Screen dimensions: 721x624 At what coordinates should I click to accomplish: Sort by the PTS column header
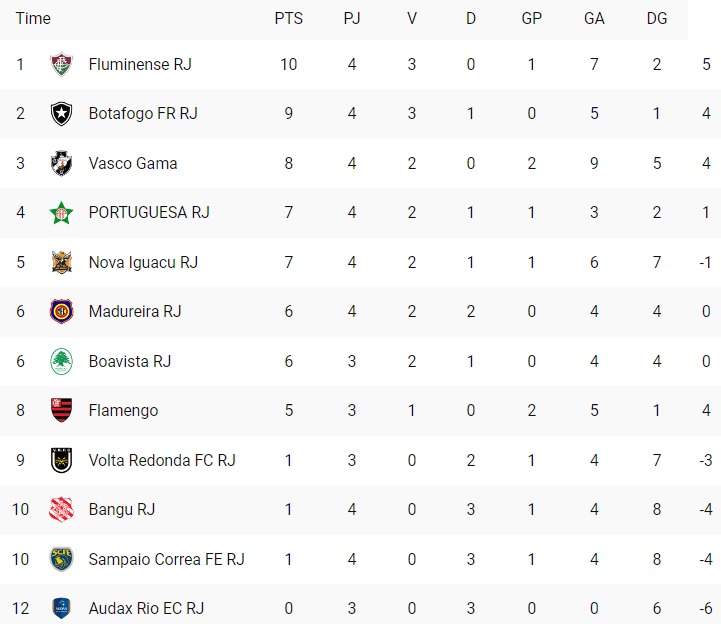coord(289,18)
